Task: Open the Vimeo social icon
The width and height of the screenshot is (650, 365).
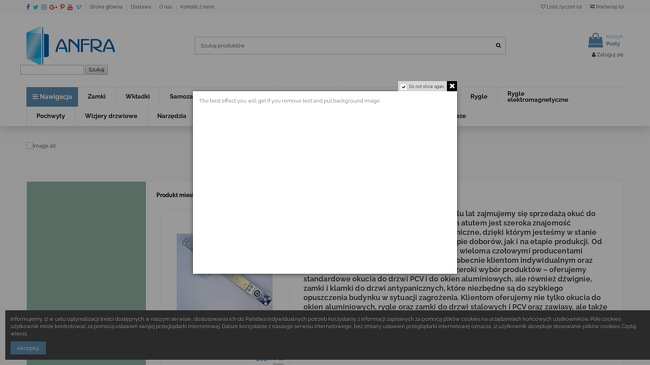Action: [79, 7]
